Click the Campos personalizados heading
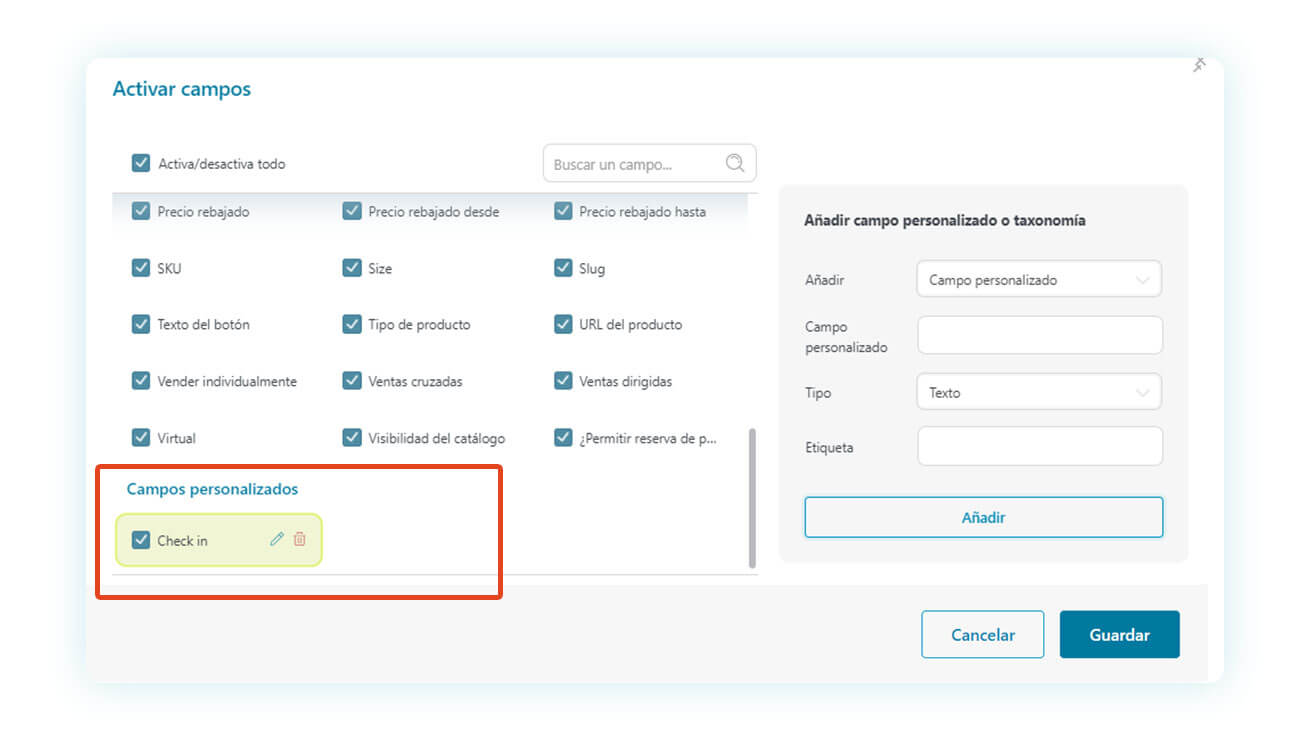This screenshot has width=1300, height=748. coord(212,489)
